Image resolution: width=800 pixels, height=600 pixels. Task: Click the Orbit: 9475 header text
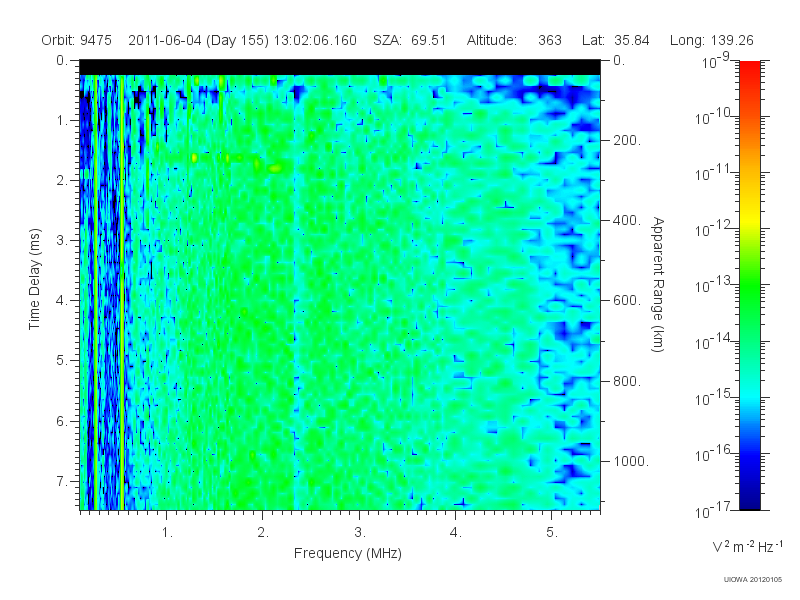click(x=77, y=40)
